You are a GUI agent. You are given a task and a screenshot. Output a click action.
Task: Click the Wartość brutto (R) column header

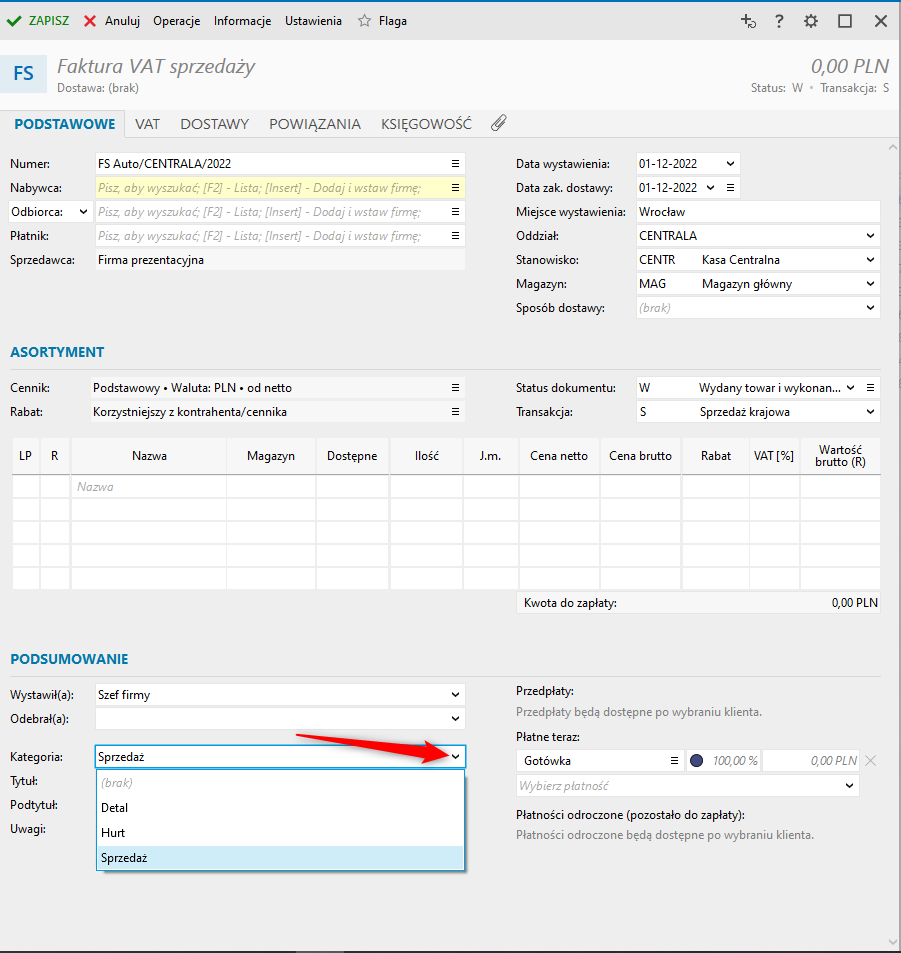click(x=840, y=456)
